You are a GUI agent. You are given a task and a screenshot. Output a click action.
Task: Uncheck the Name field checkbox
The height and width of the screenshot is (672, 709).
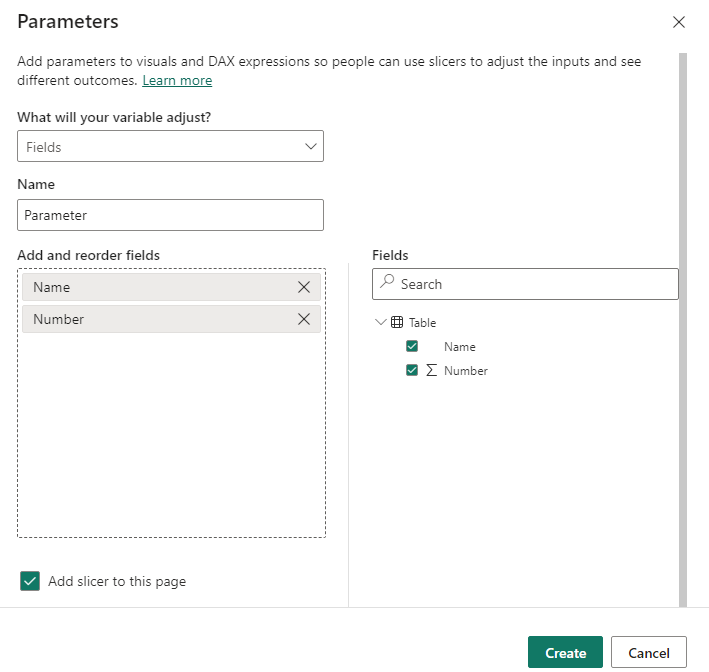(412, 346)
